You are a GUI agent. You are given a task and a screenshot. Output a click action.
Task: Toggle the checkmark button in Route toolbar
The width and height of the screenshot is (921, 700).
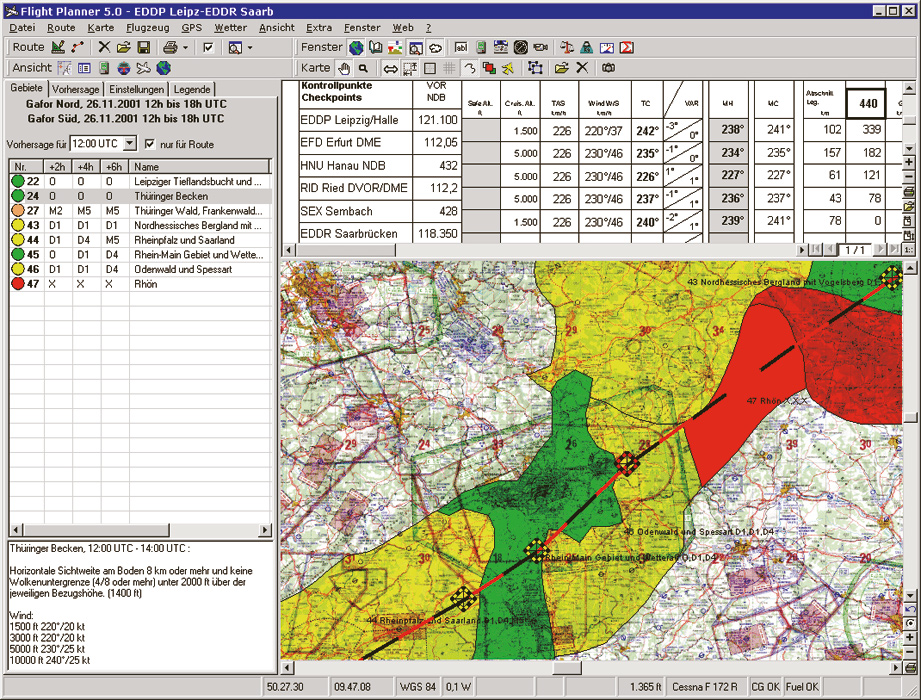click(x=208, y=48)
